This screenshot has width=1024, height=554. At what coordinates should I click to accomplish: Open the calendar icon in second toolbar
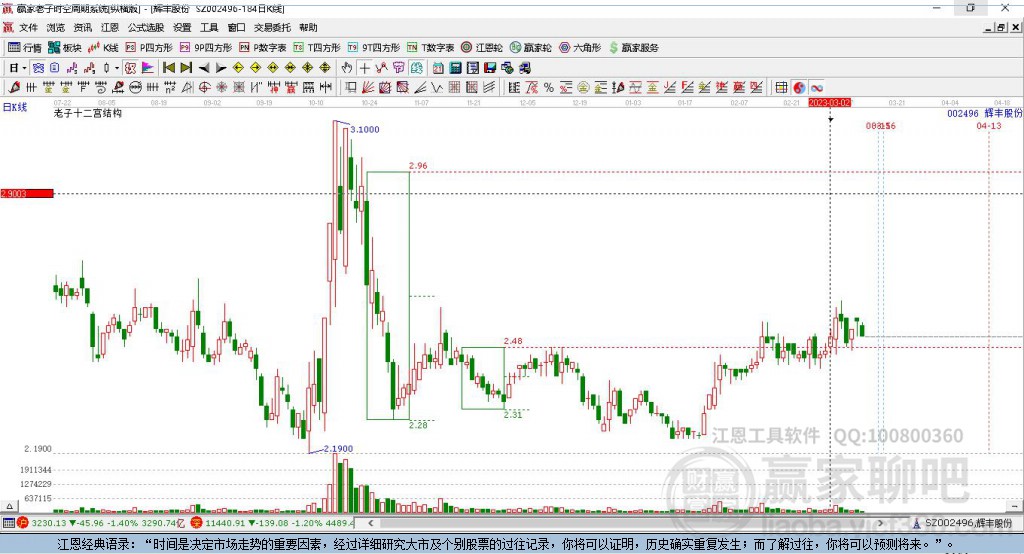pyautogui.click(x=438, y=68)
